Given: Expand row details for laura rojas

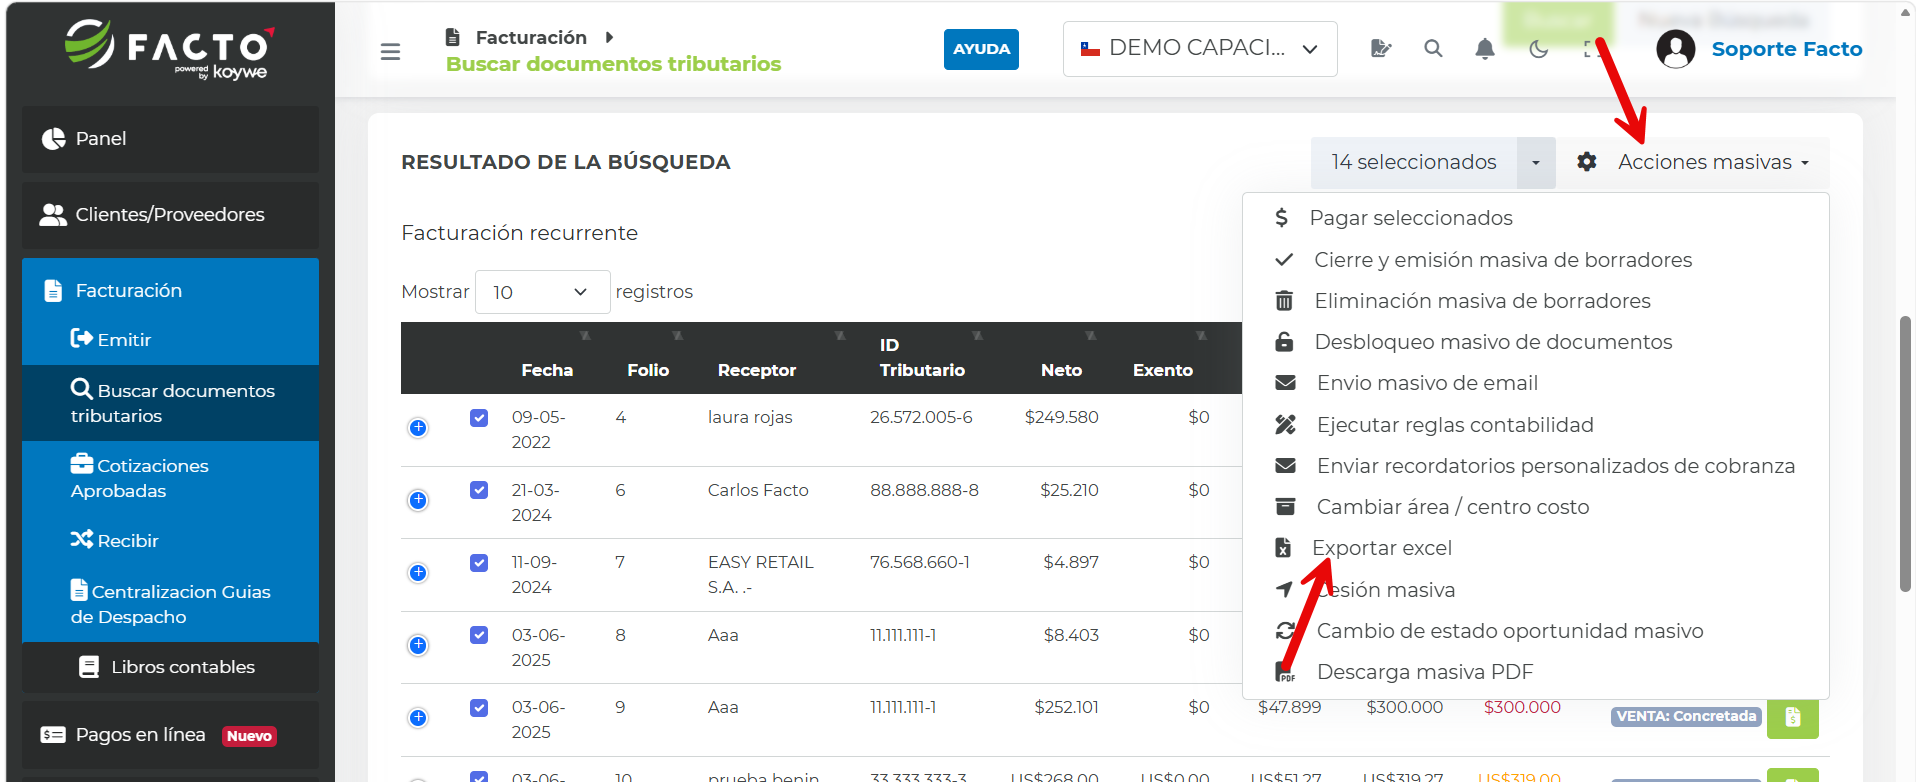Looking at the screenshot, I should pos(418,428).
